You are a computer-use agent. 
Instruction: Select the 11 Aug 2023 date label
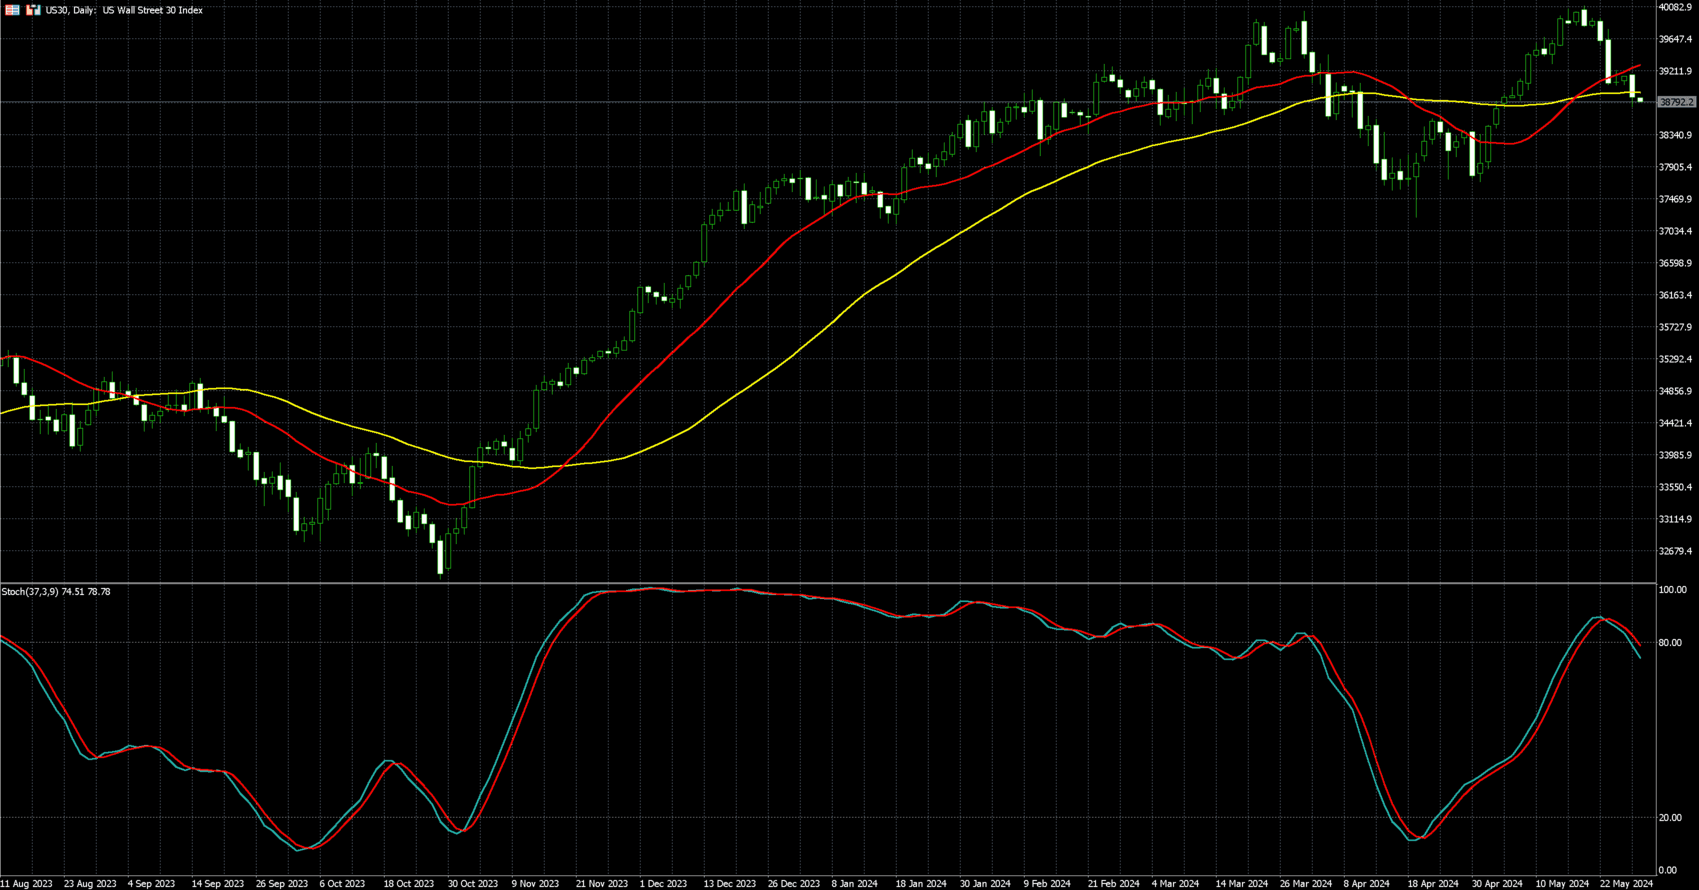point(27,883)
